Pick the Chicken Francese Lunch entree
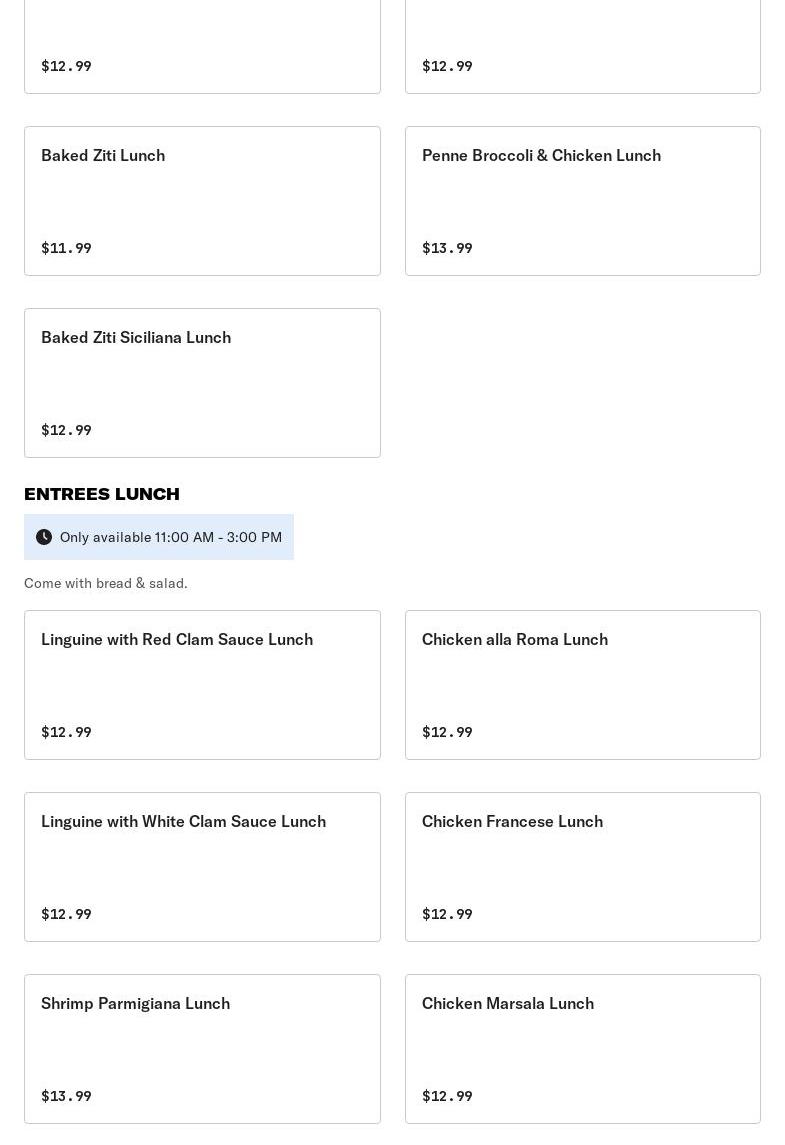Viewport: 785px width, 1145px height. (x=512, y=821)
